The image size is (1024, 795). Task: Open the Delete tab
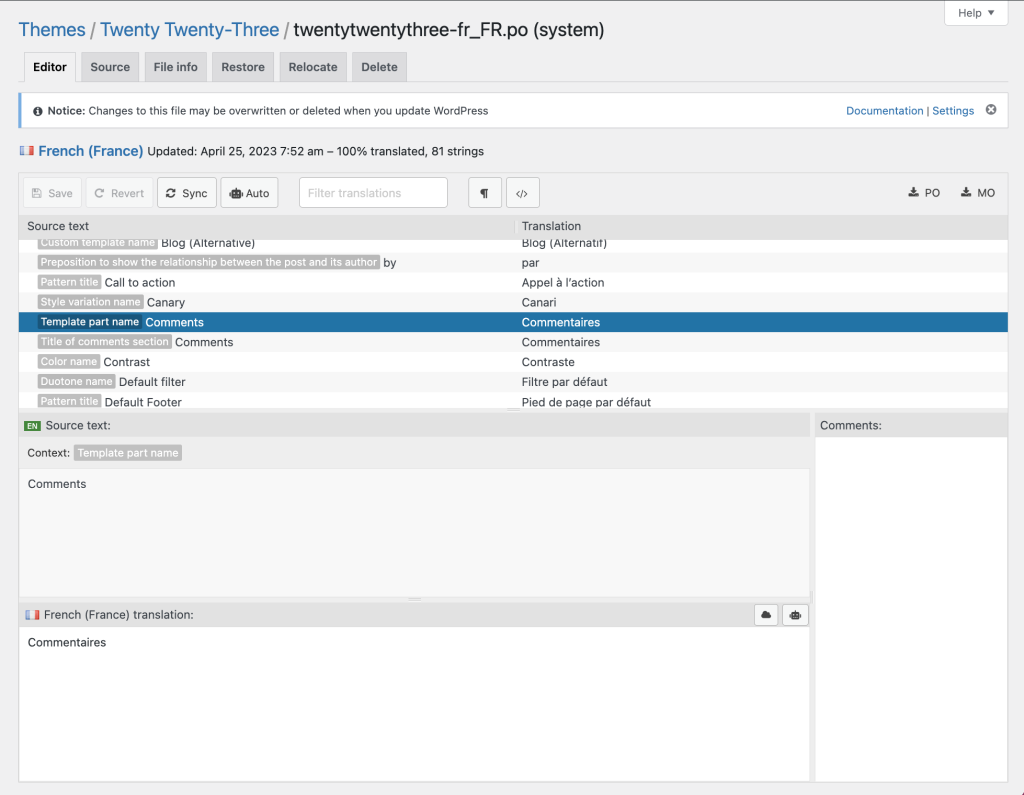379,67
